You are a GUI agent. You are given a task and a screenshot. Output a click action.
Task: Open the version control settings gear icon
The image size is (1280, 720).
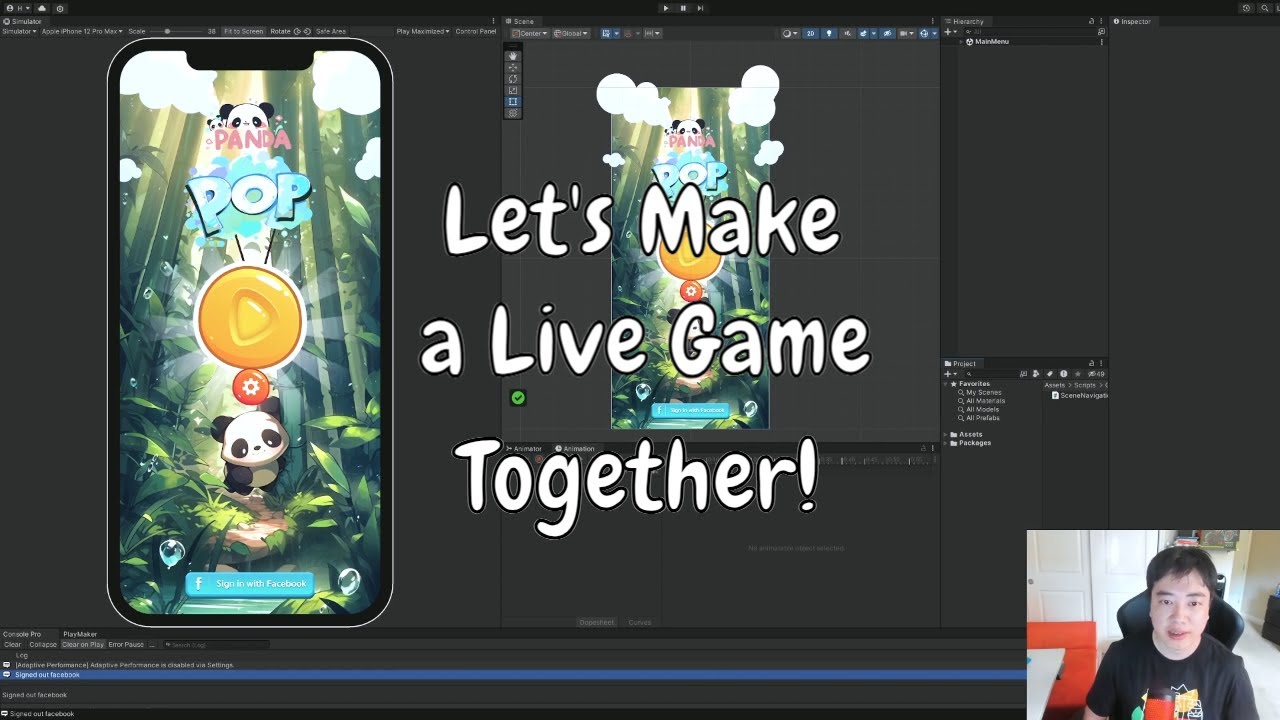tap(60, 8)
